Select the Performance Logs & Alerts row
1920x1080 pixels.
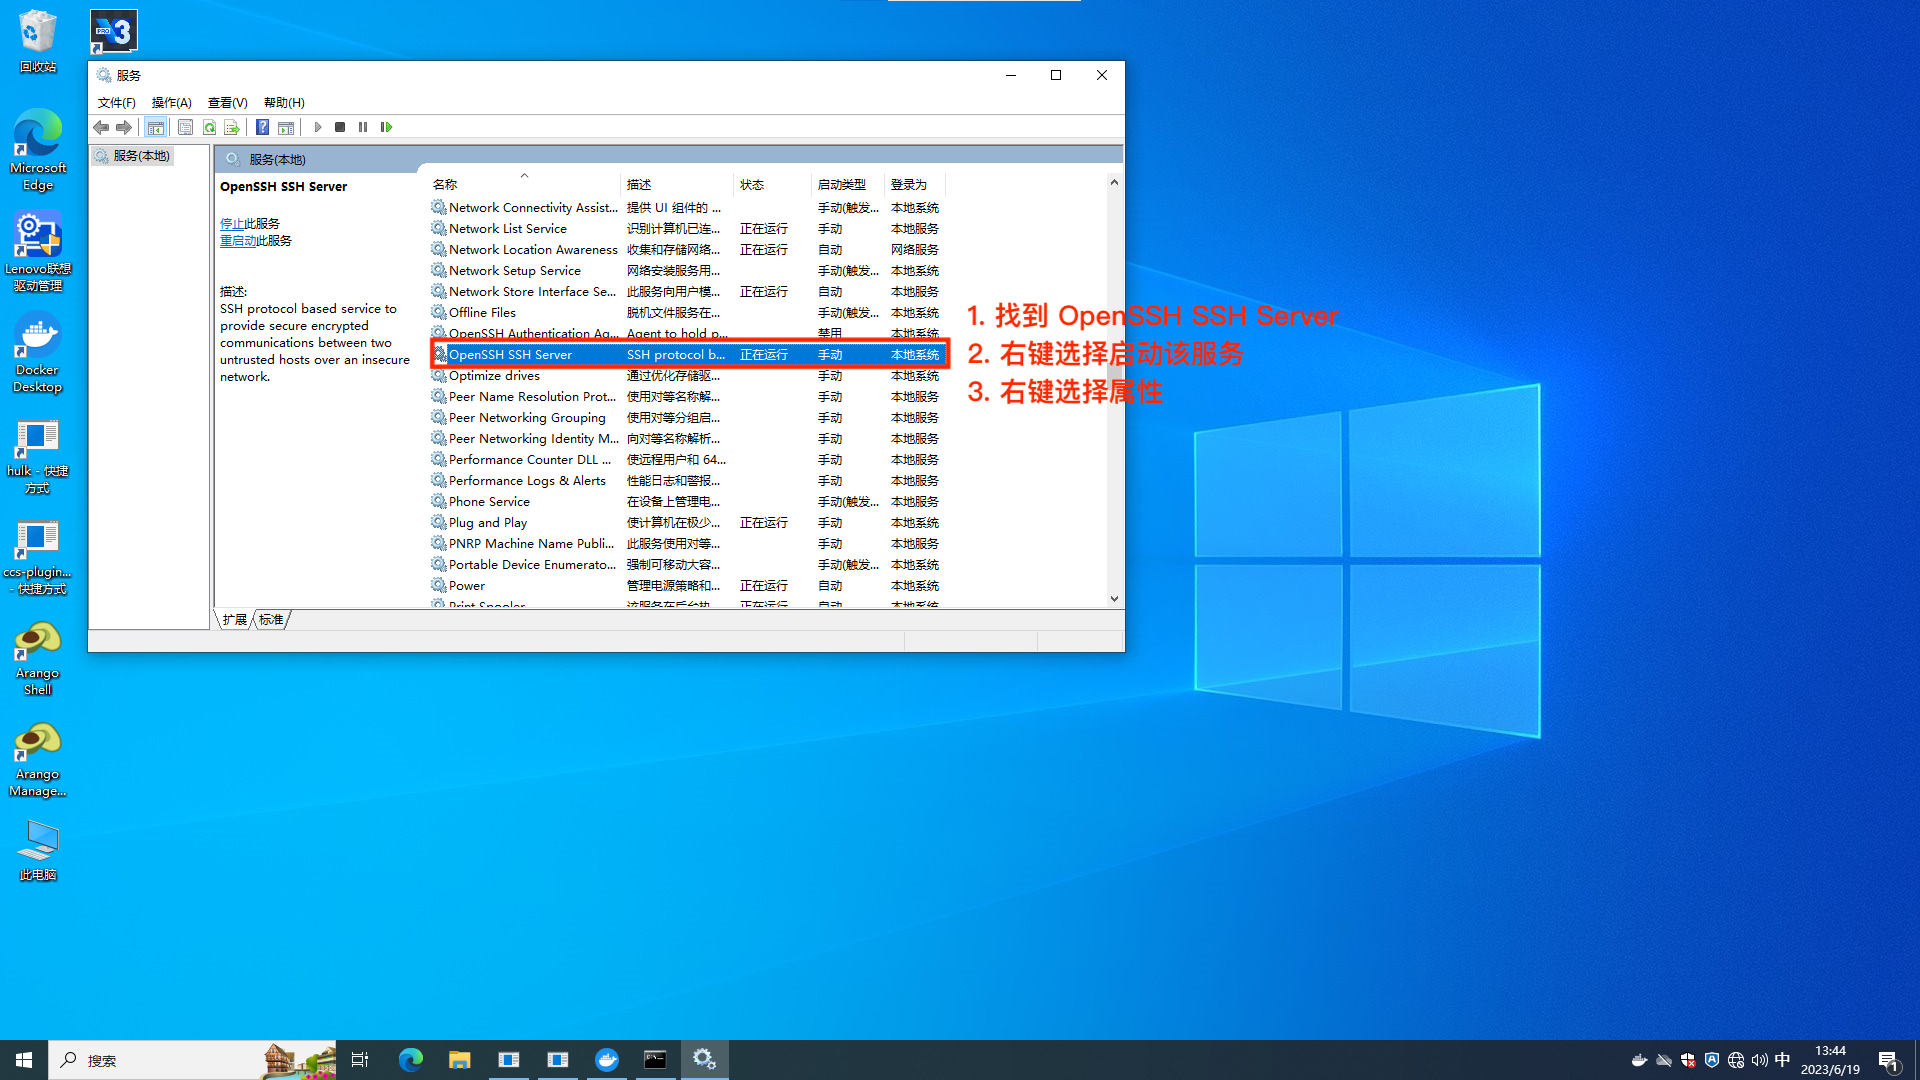688,481
